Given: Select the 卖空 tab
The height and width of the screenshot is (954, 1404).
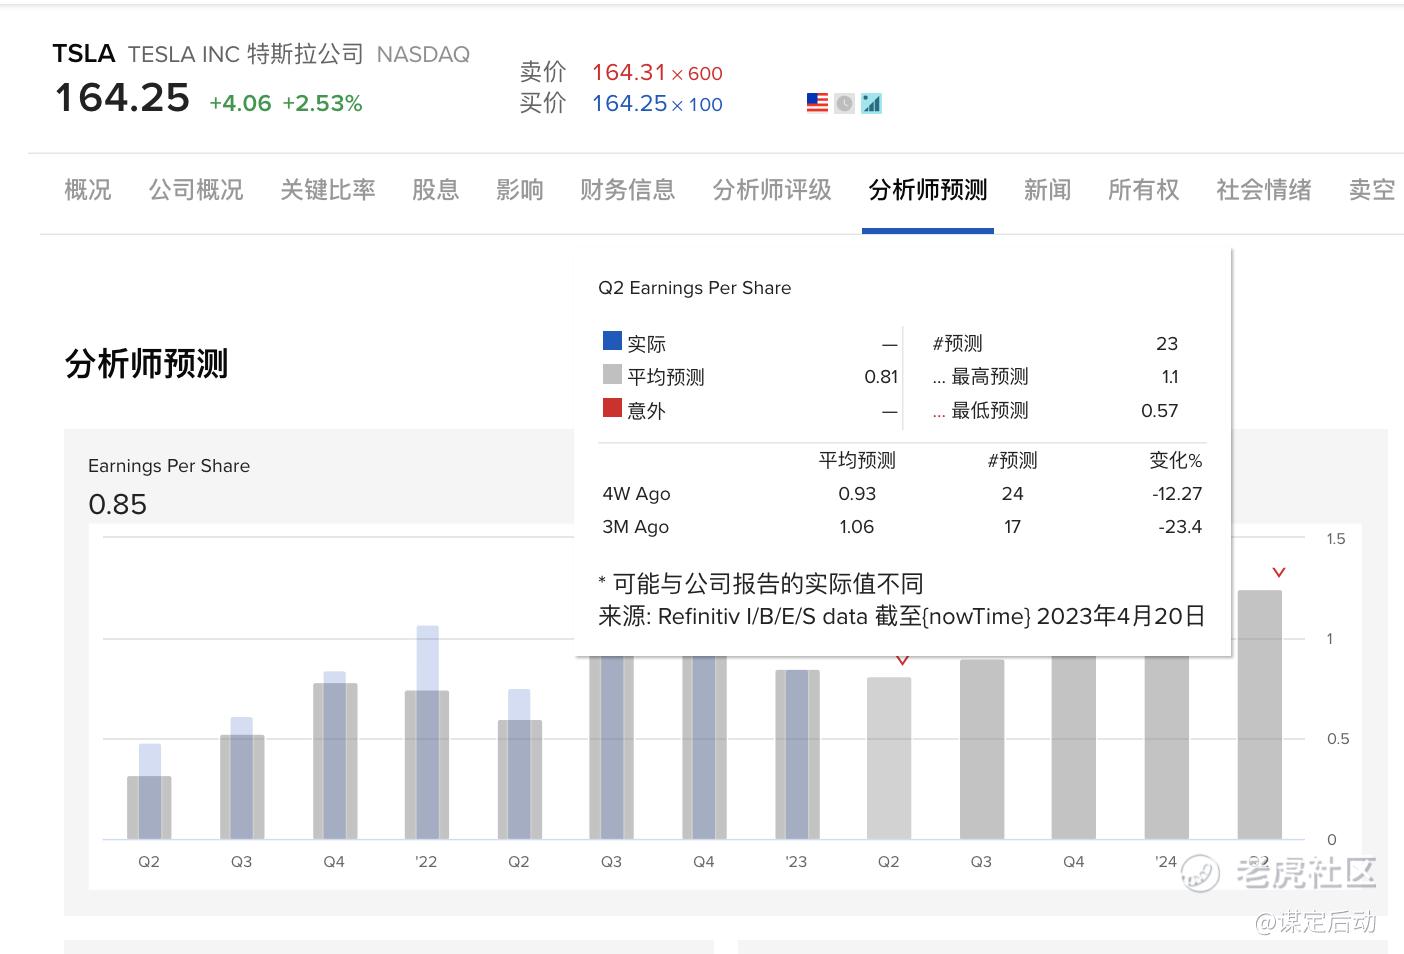Looking at the screenshot, I should pos(1372,190).
